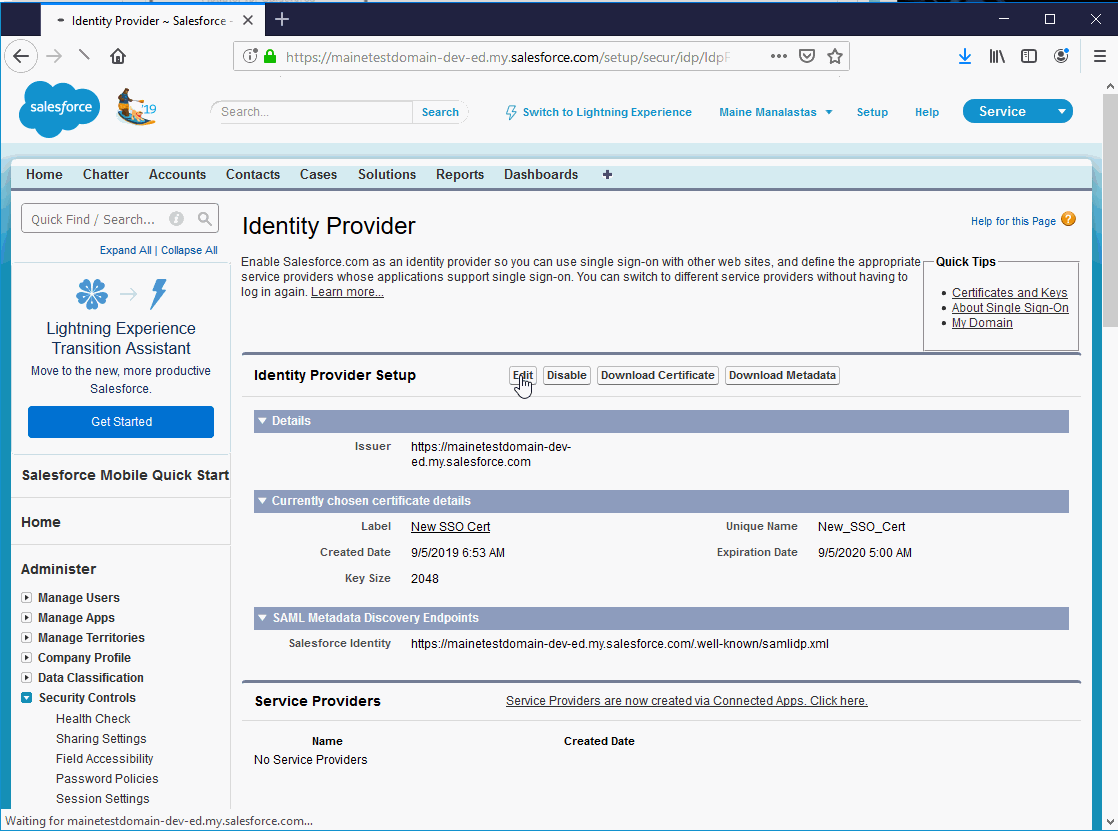Click the padlock icon in the address bar
The width and height of the screenshot is (1118, 831).
tap(268, 57)
